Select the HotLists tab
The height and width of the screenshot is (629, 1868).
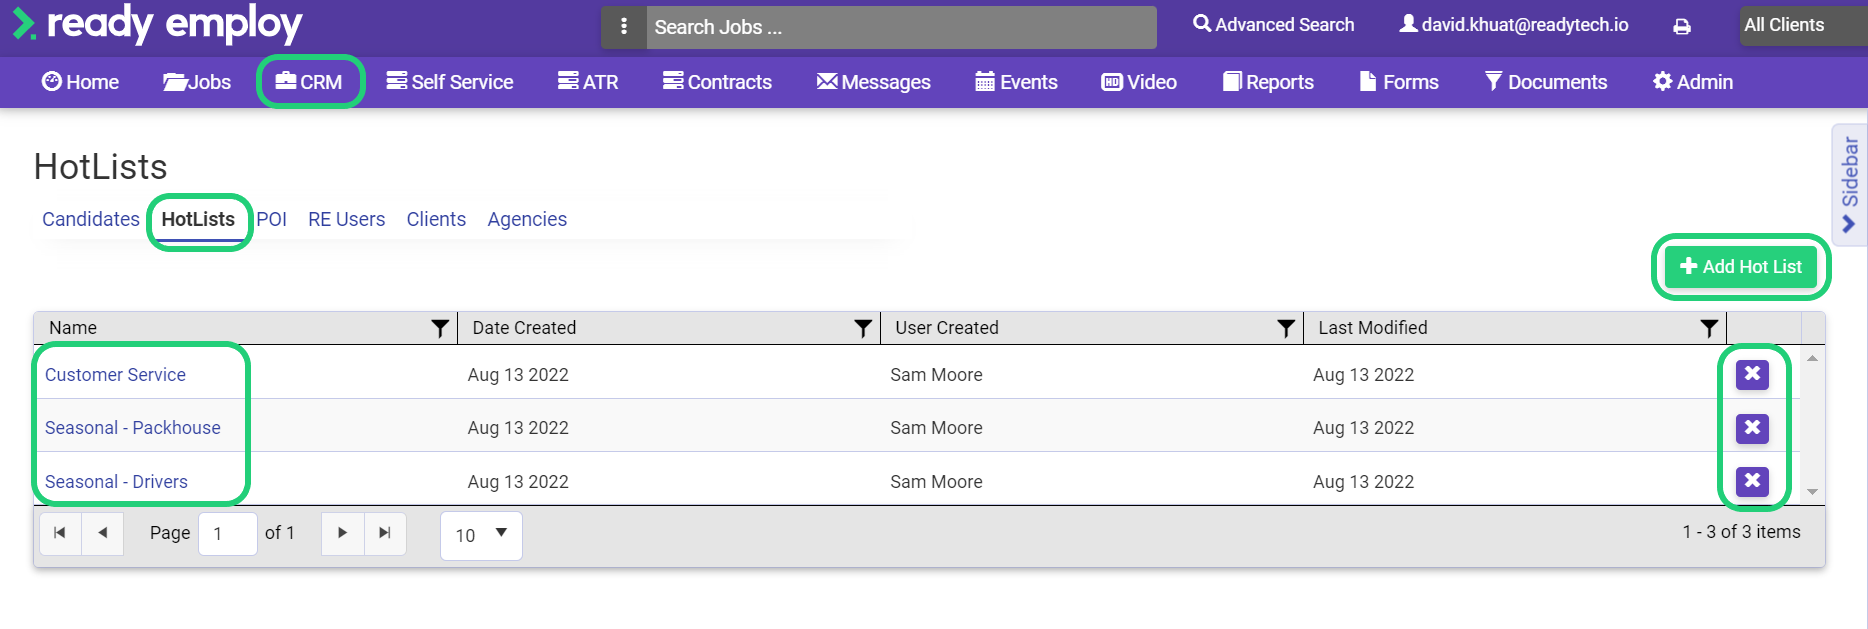pyautogui.click(x=198, y=219)
